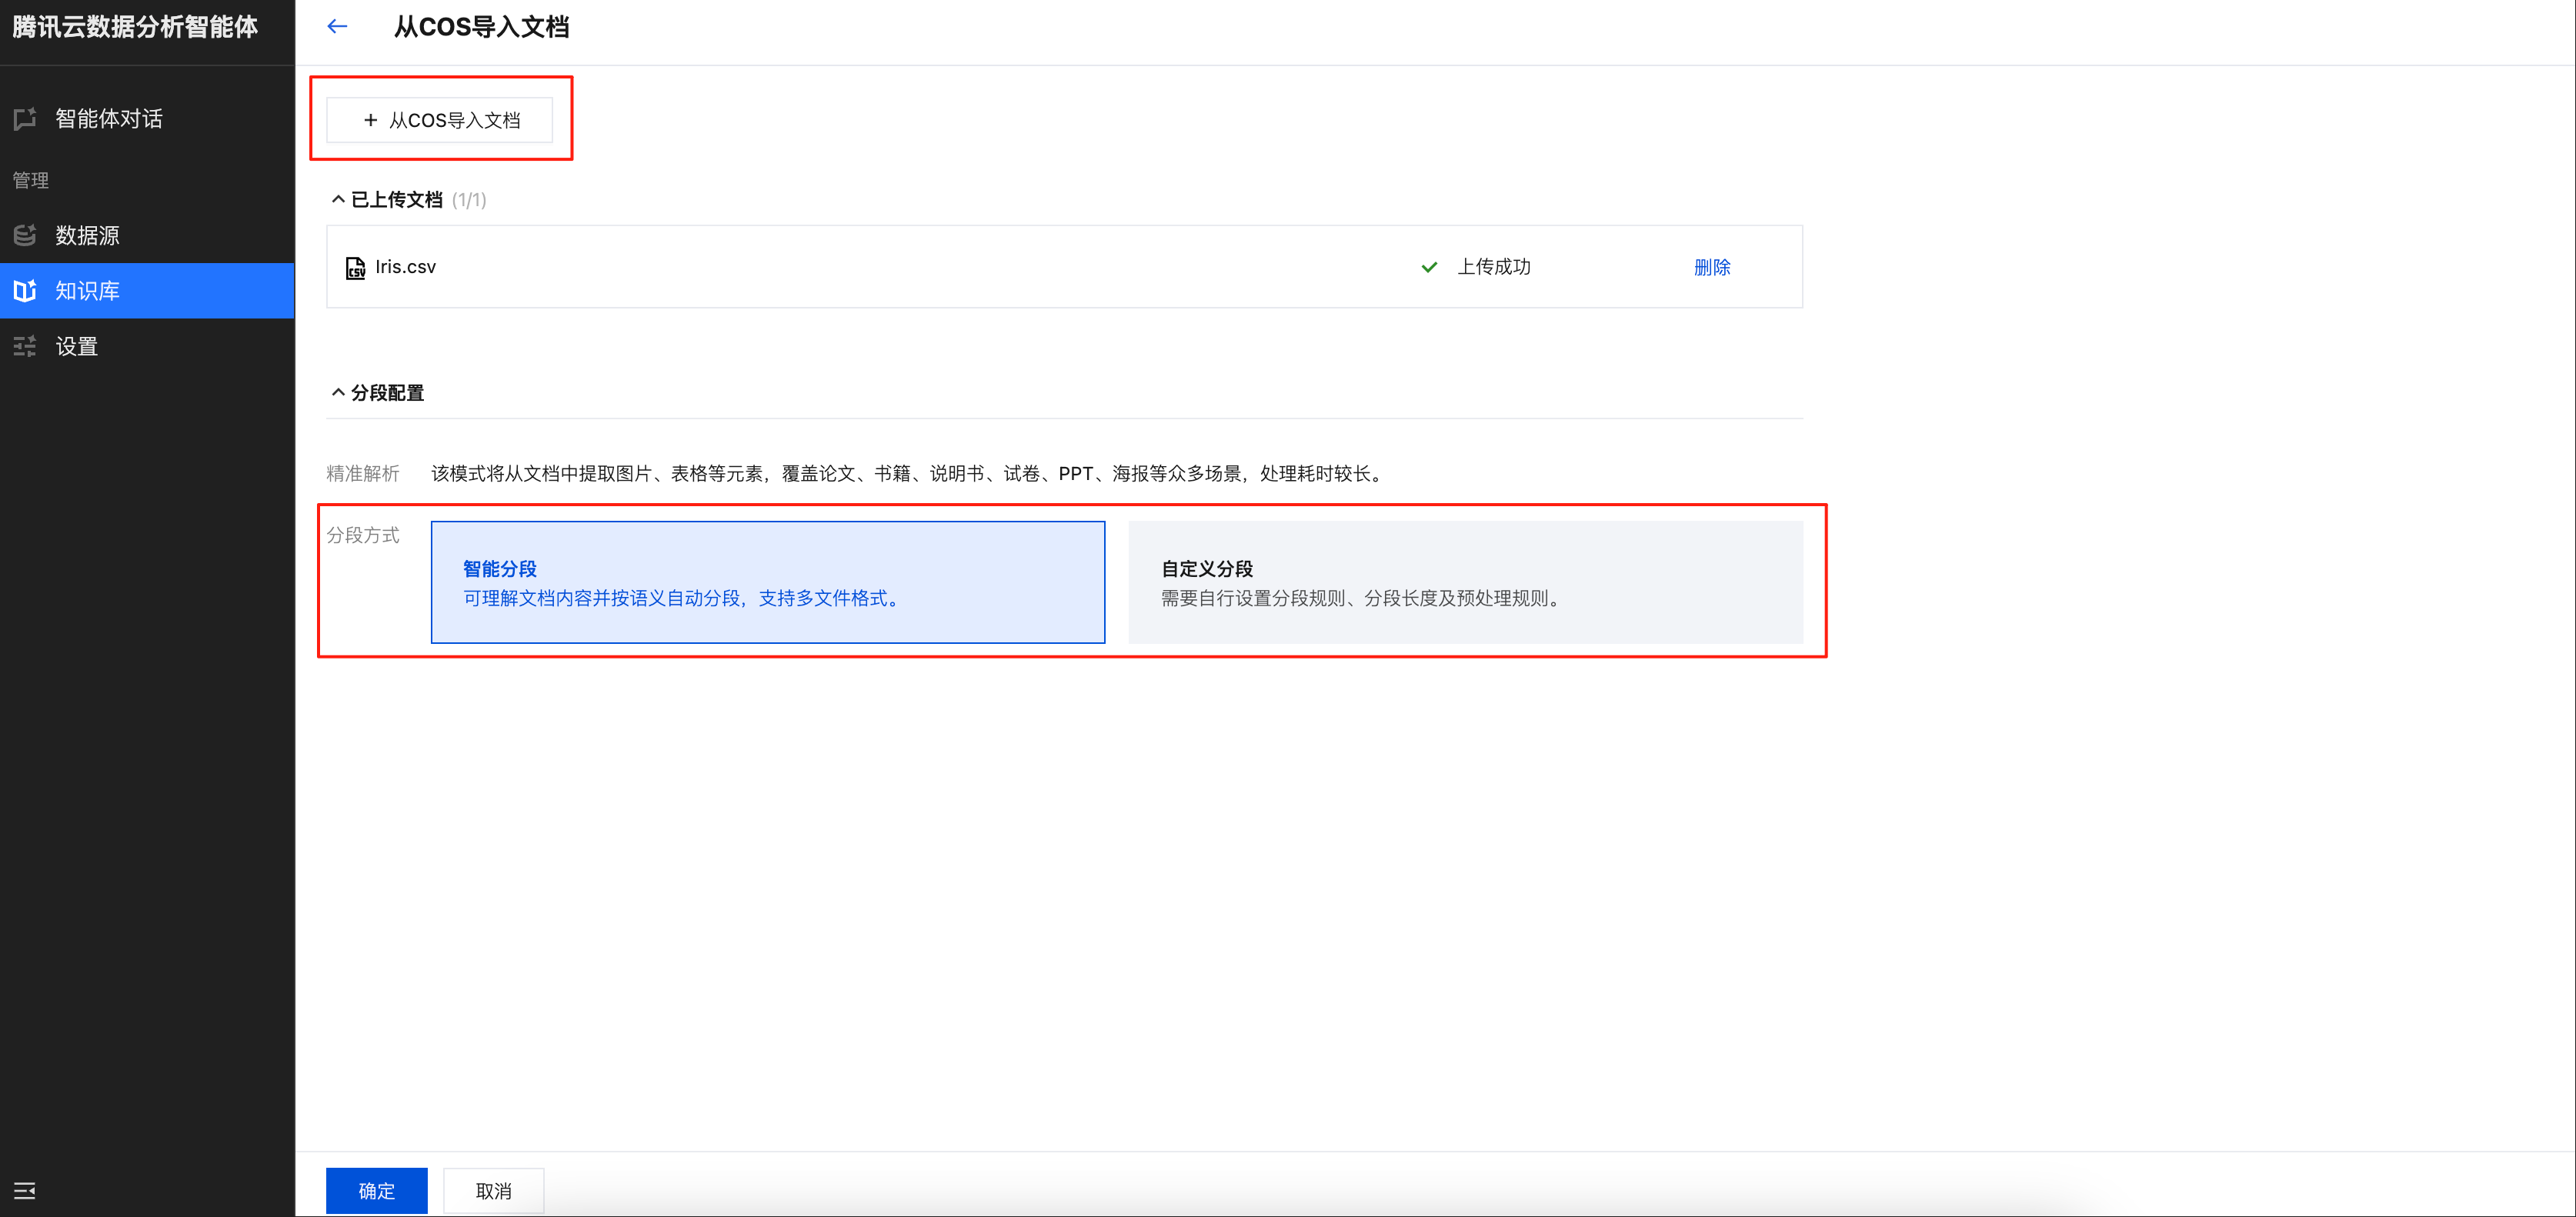
Task: Click 从COS导入文档 add button
Action: (x=440, y=120)
